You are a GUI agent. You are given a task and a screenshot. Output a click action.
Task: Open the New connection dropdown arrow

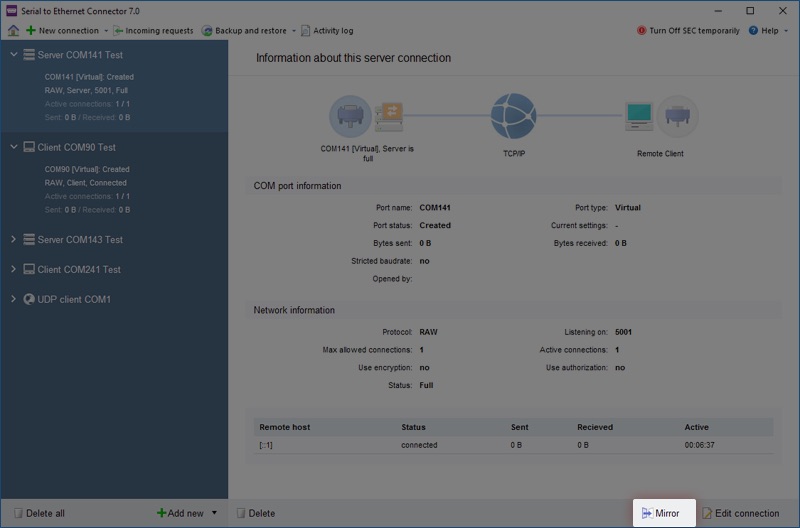(106, 31)
